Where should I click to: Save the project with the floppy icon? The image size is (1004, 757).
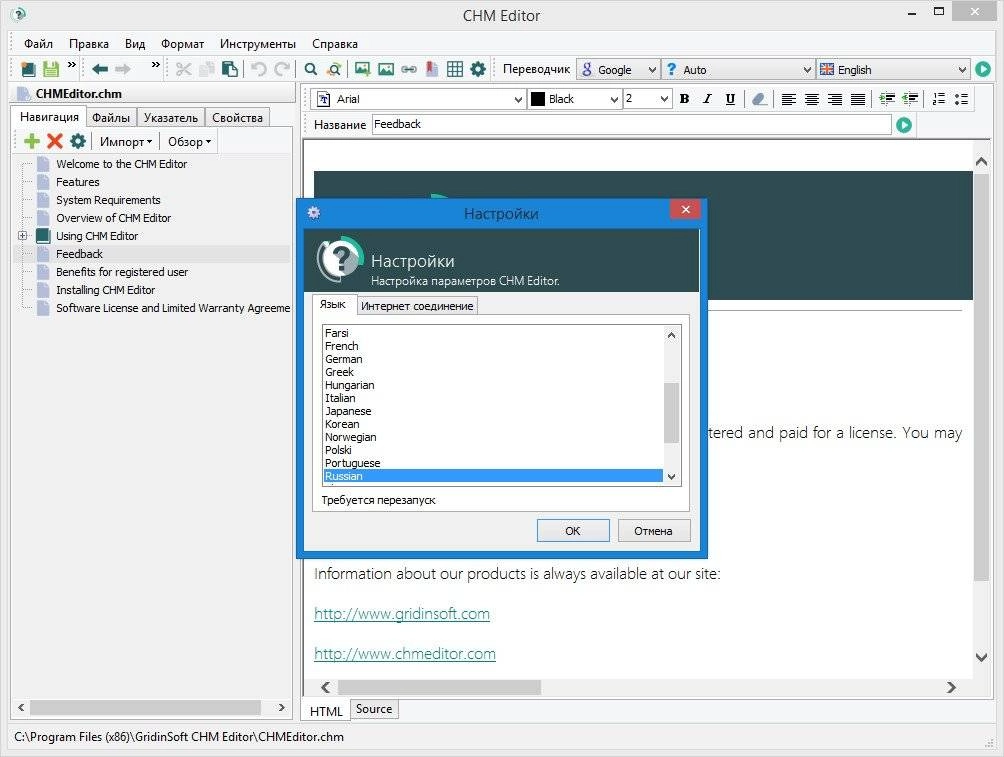pyautogui.click(x=51, y=69)
